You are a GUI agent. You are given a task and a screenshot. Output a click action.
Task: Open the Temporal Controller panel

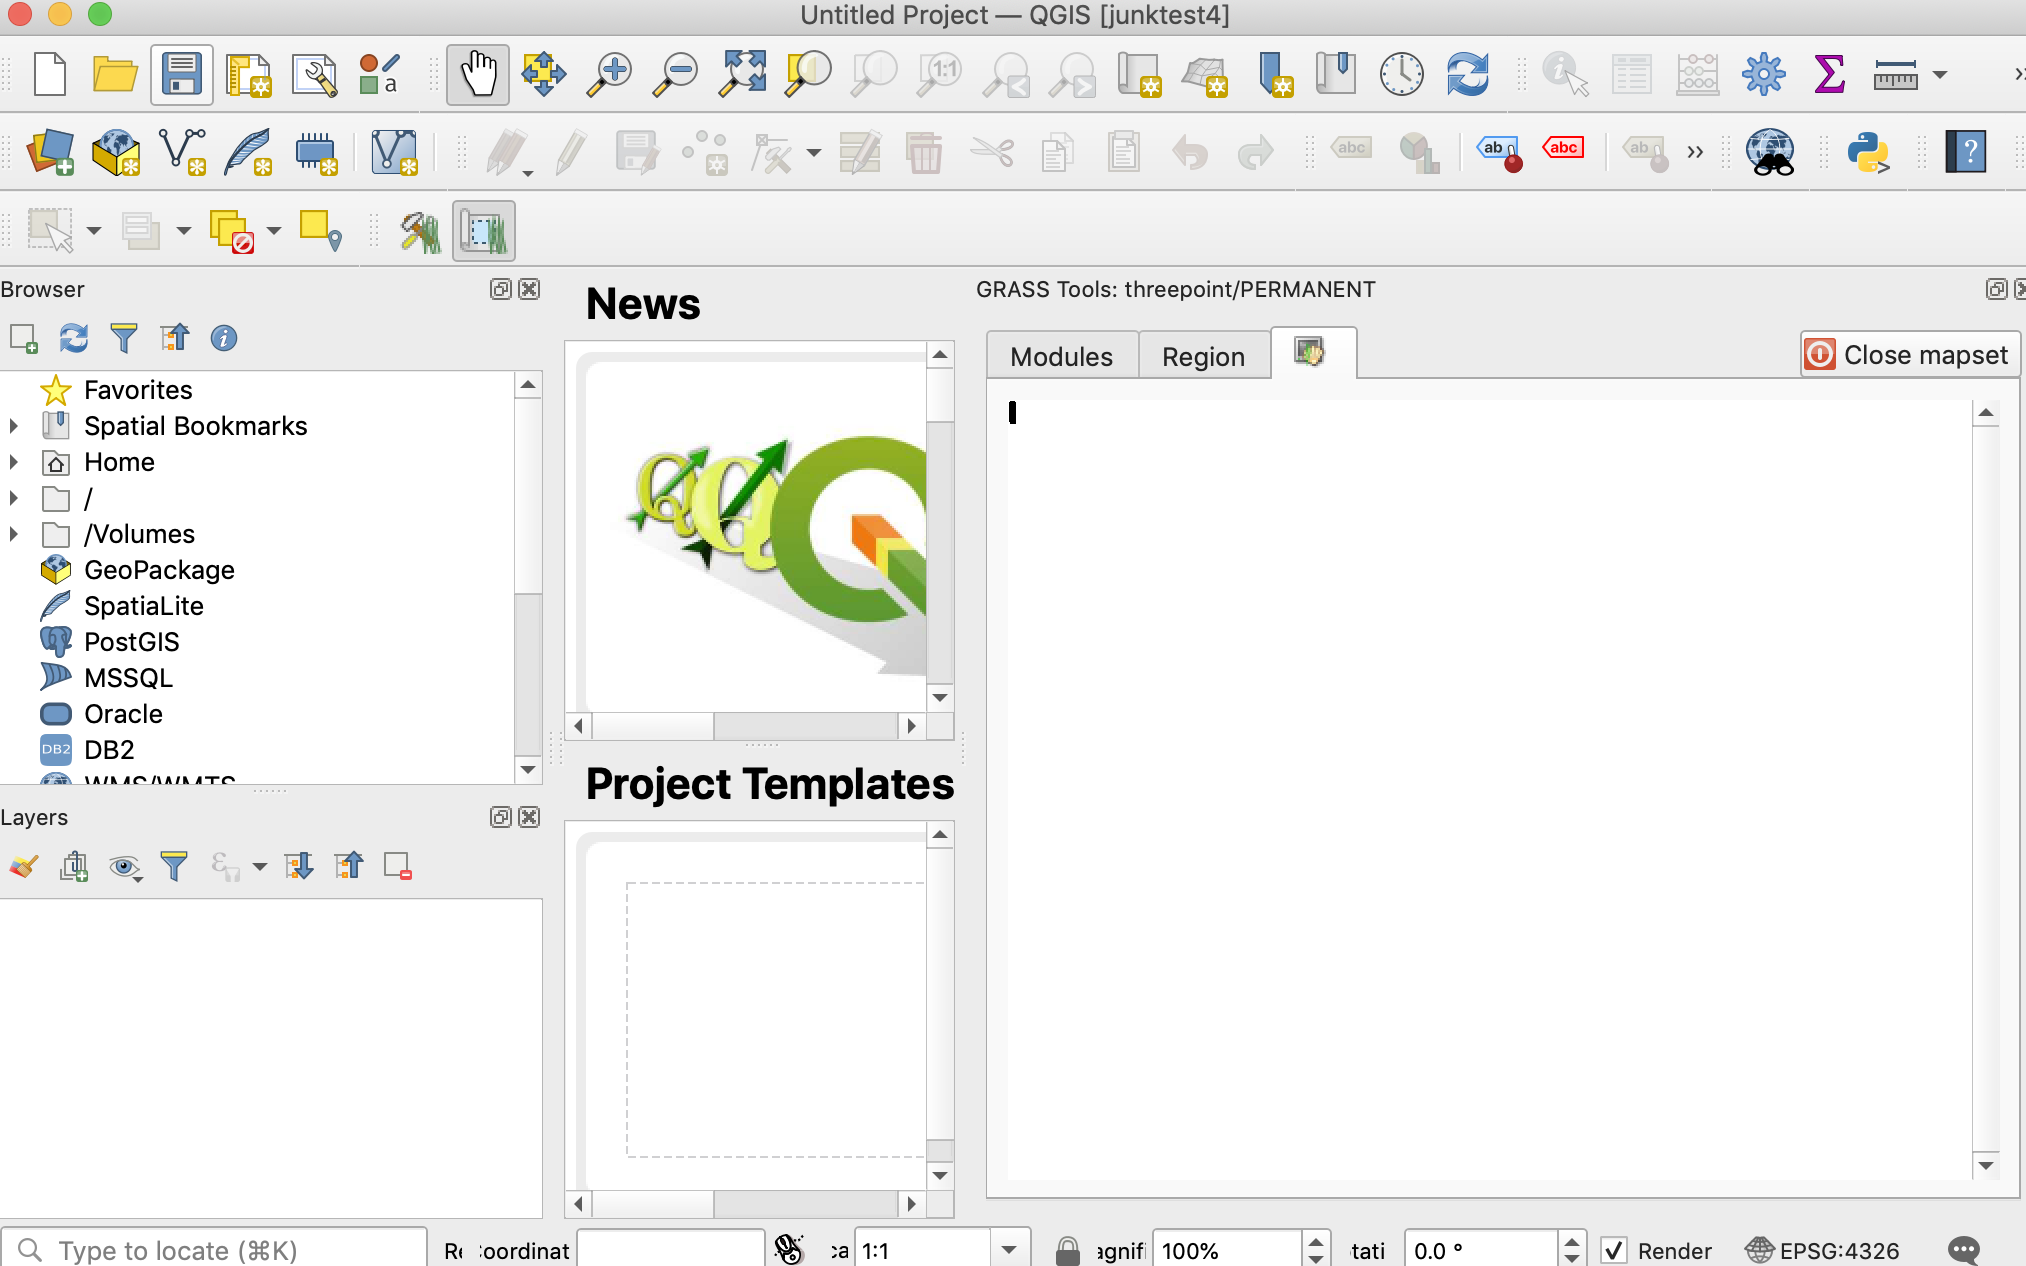pos(1401,73)
